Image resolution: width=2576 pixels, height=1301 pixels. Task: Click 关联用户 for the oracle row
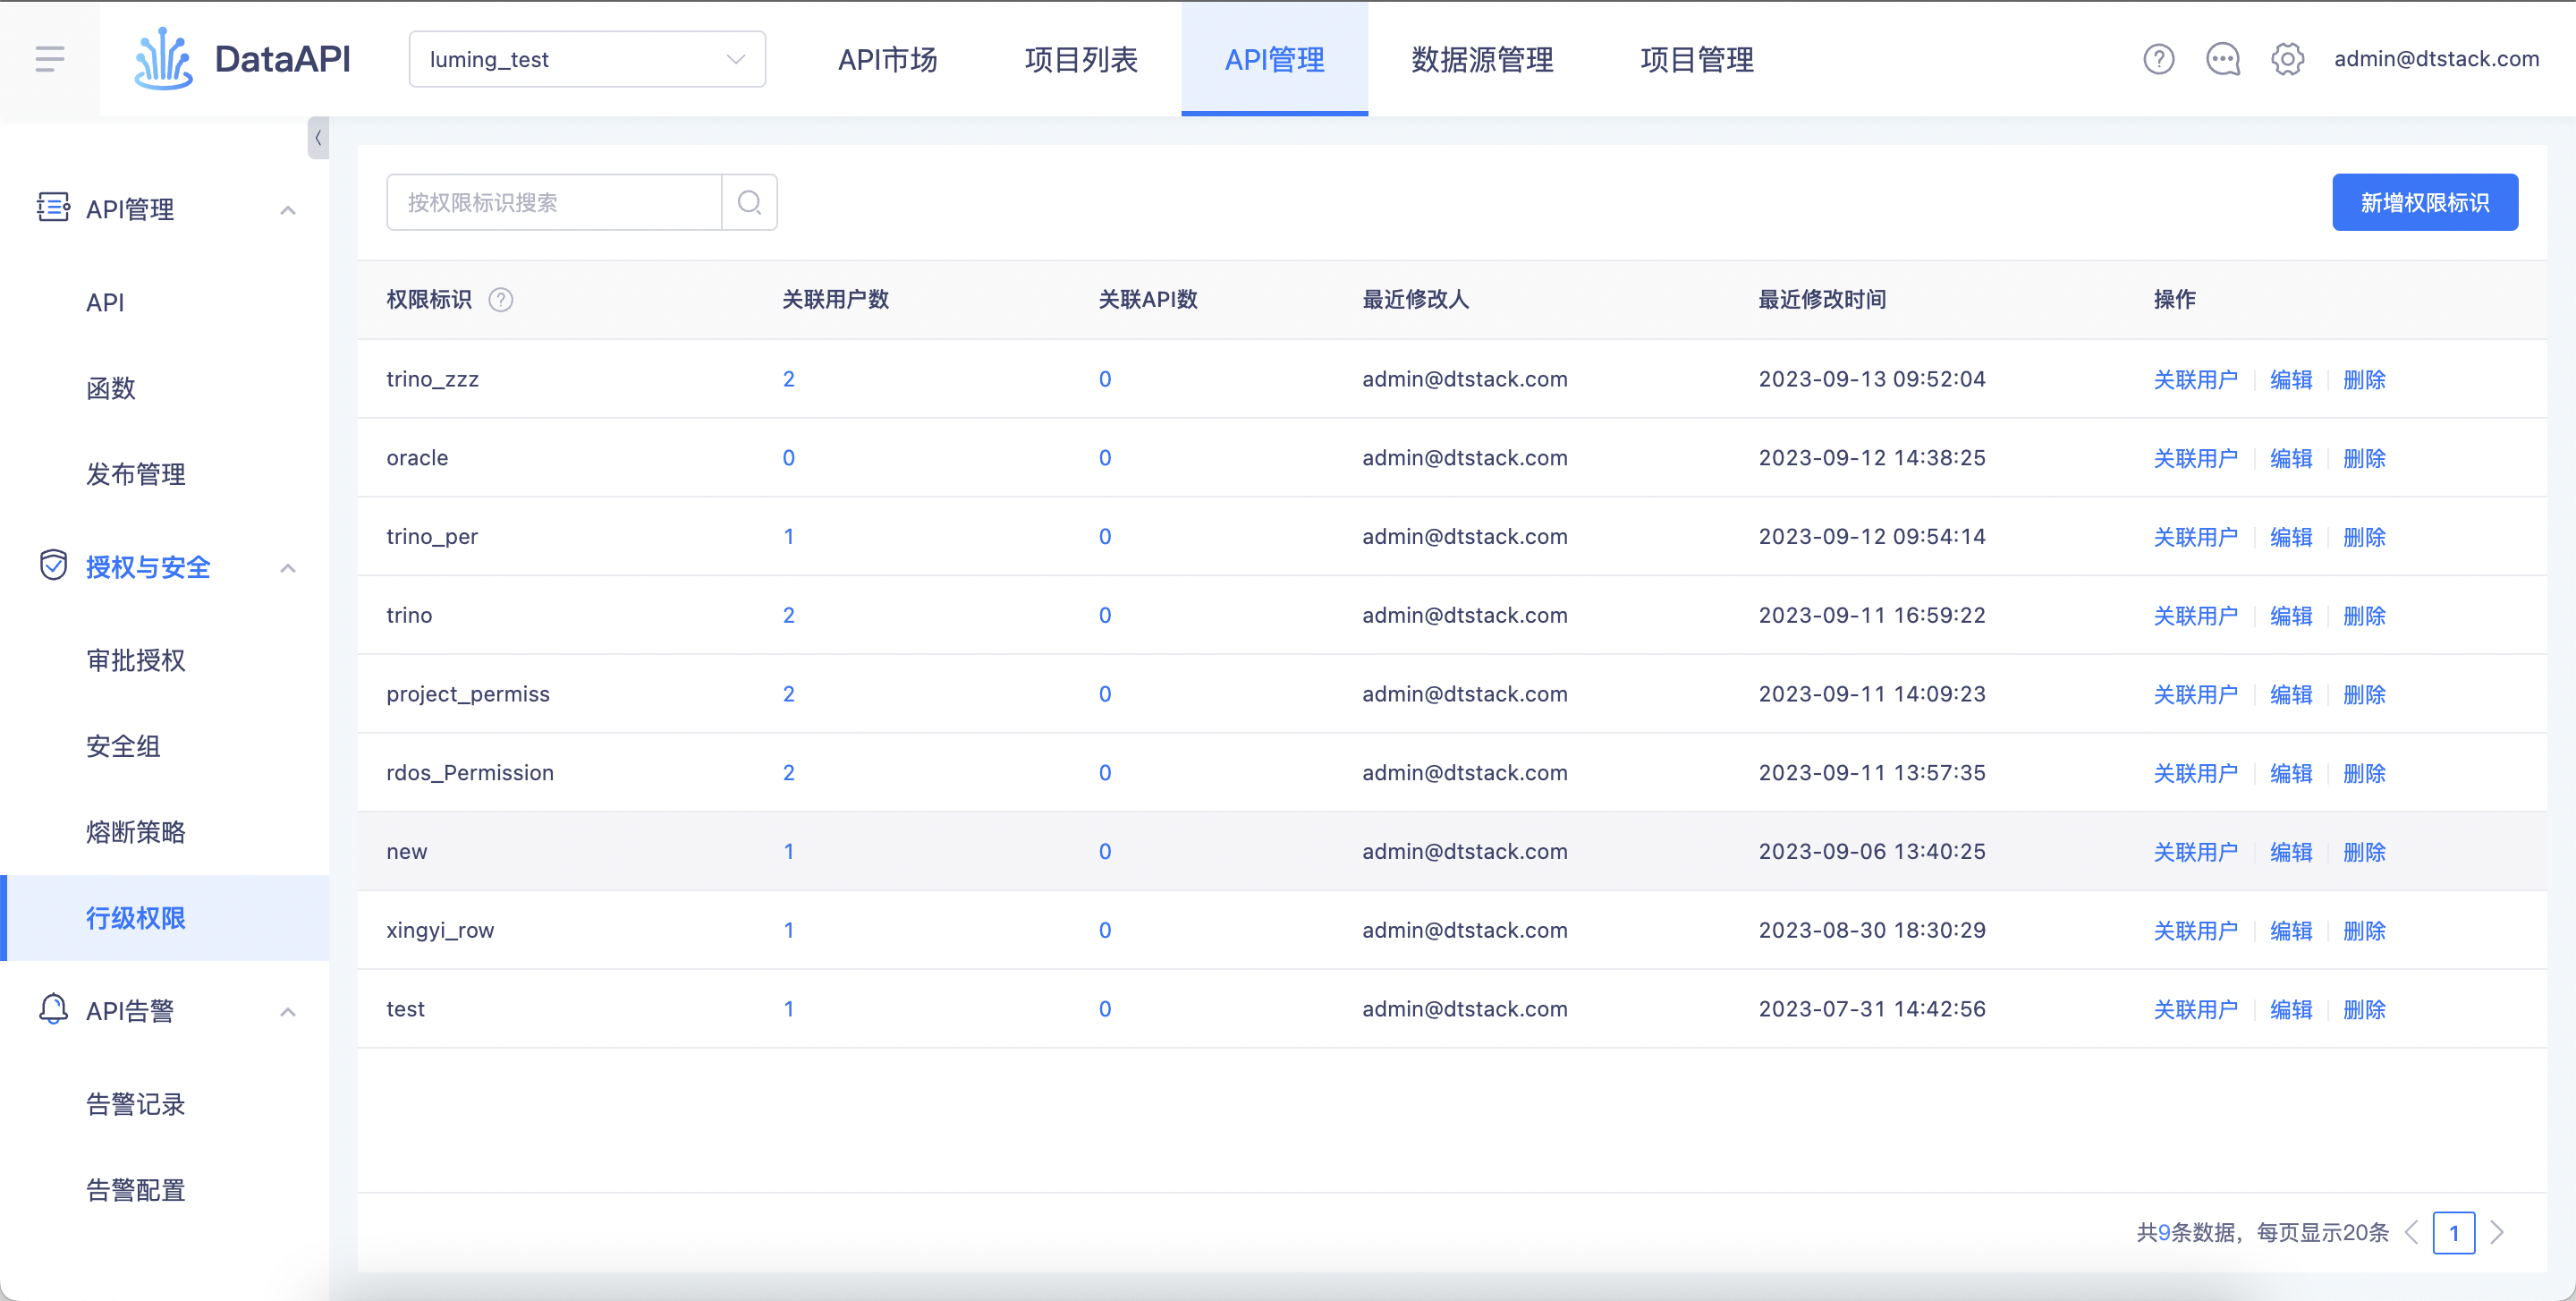click(2195, 458)
